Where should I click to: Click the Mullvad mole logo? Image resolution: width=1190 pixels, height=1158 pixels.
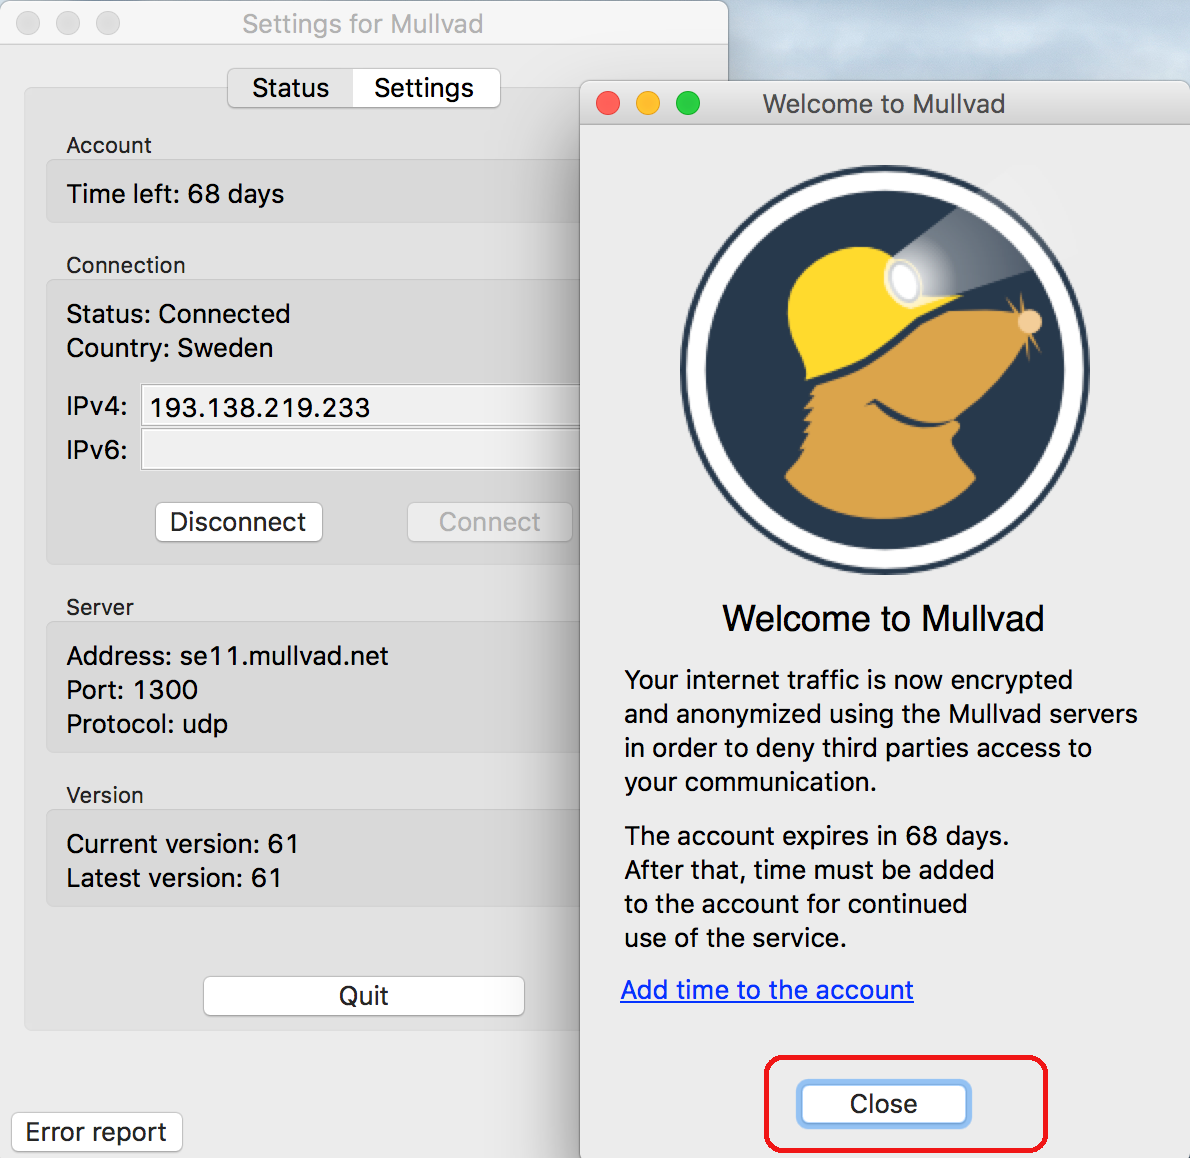point(885,370)
